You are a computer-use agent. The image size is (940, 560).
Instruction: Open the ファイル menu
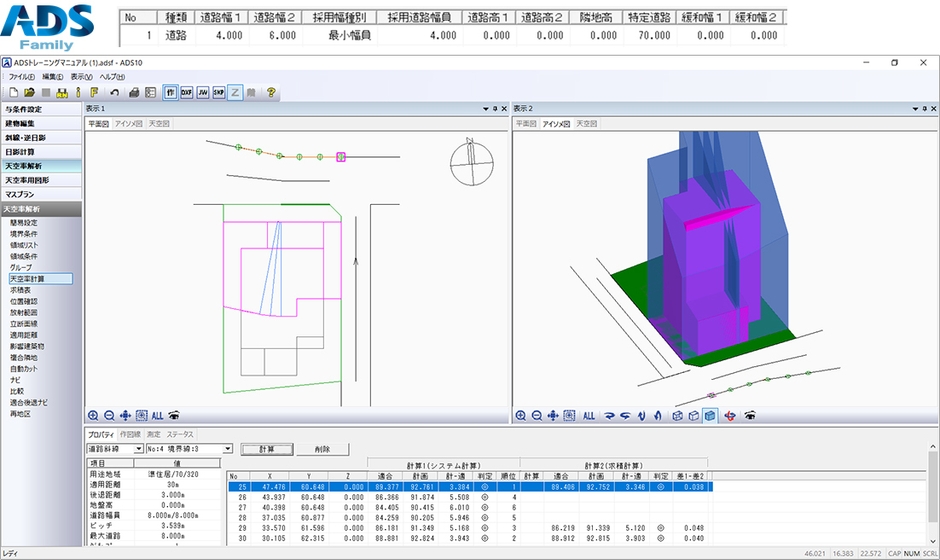(22, 76)
